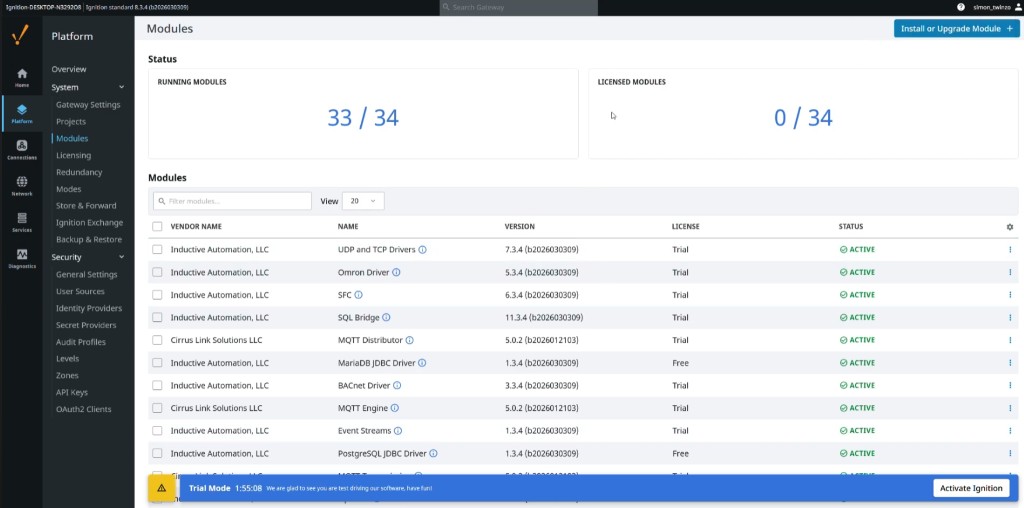
Task: Check the SFC row checkbox
Action: [x=157, y=294]
